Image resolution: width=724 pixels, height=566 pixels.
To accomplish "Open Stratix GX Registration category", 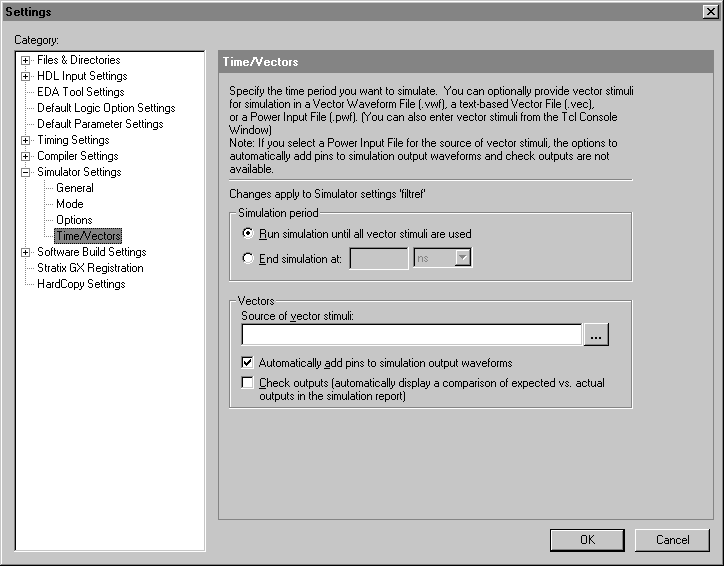I will tap(90, 268).
